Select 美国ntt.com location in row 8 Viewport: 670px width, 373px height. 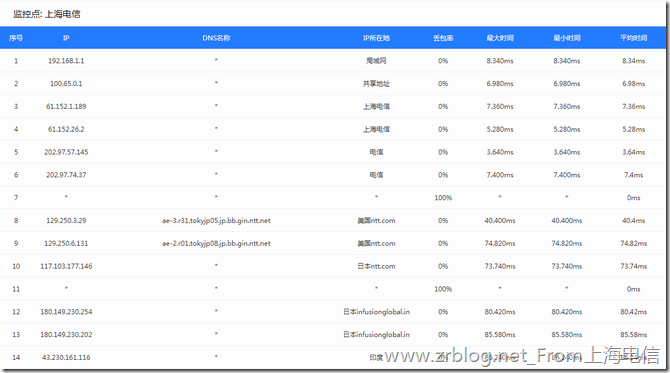376,220
